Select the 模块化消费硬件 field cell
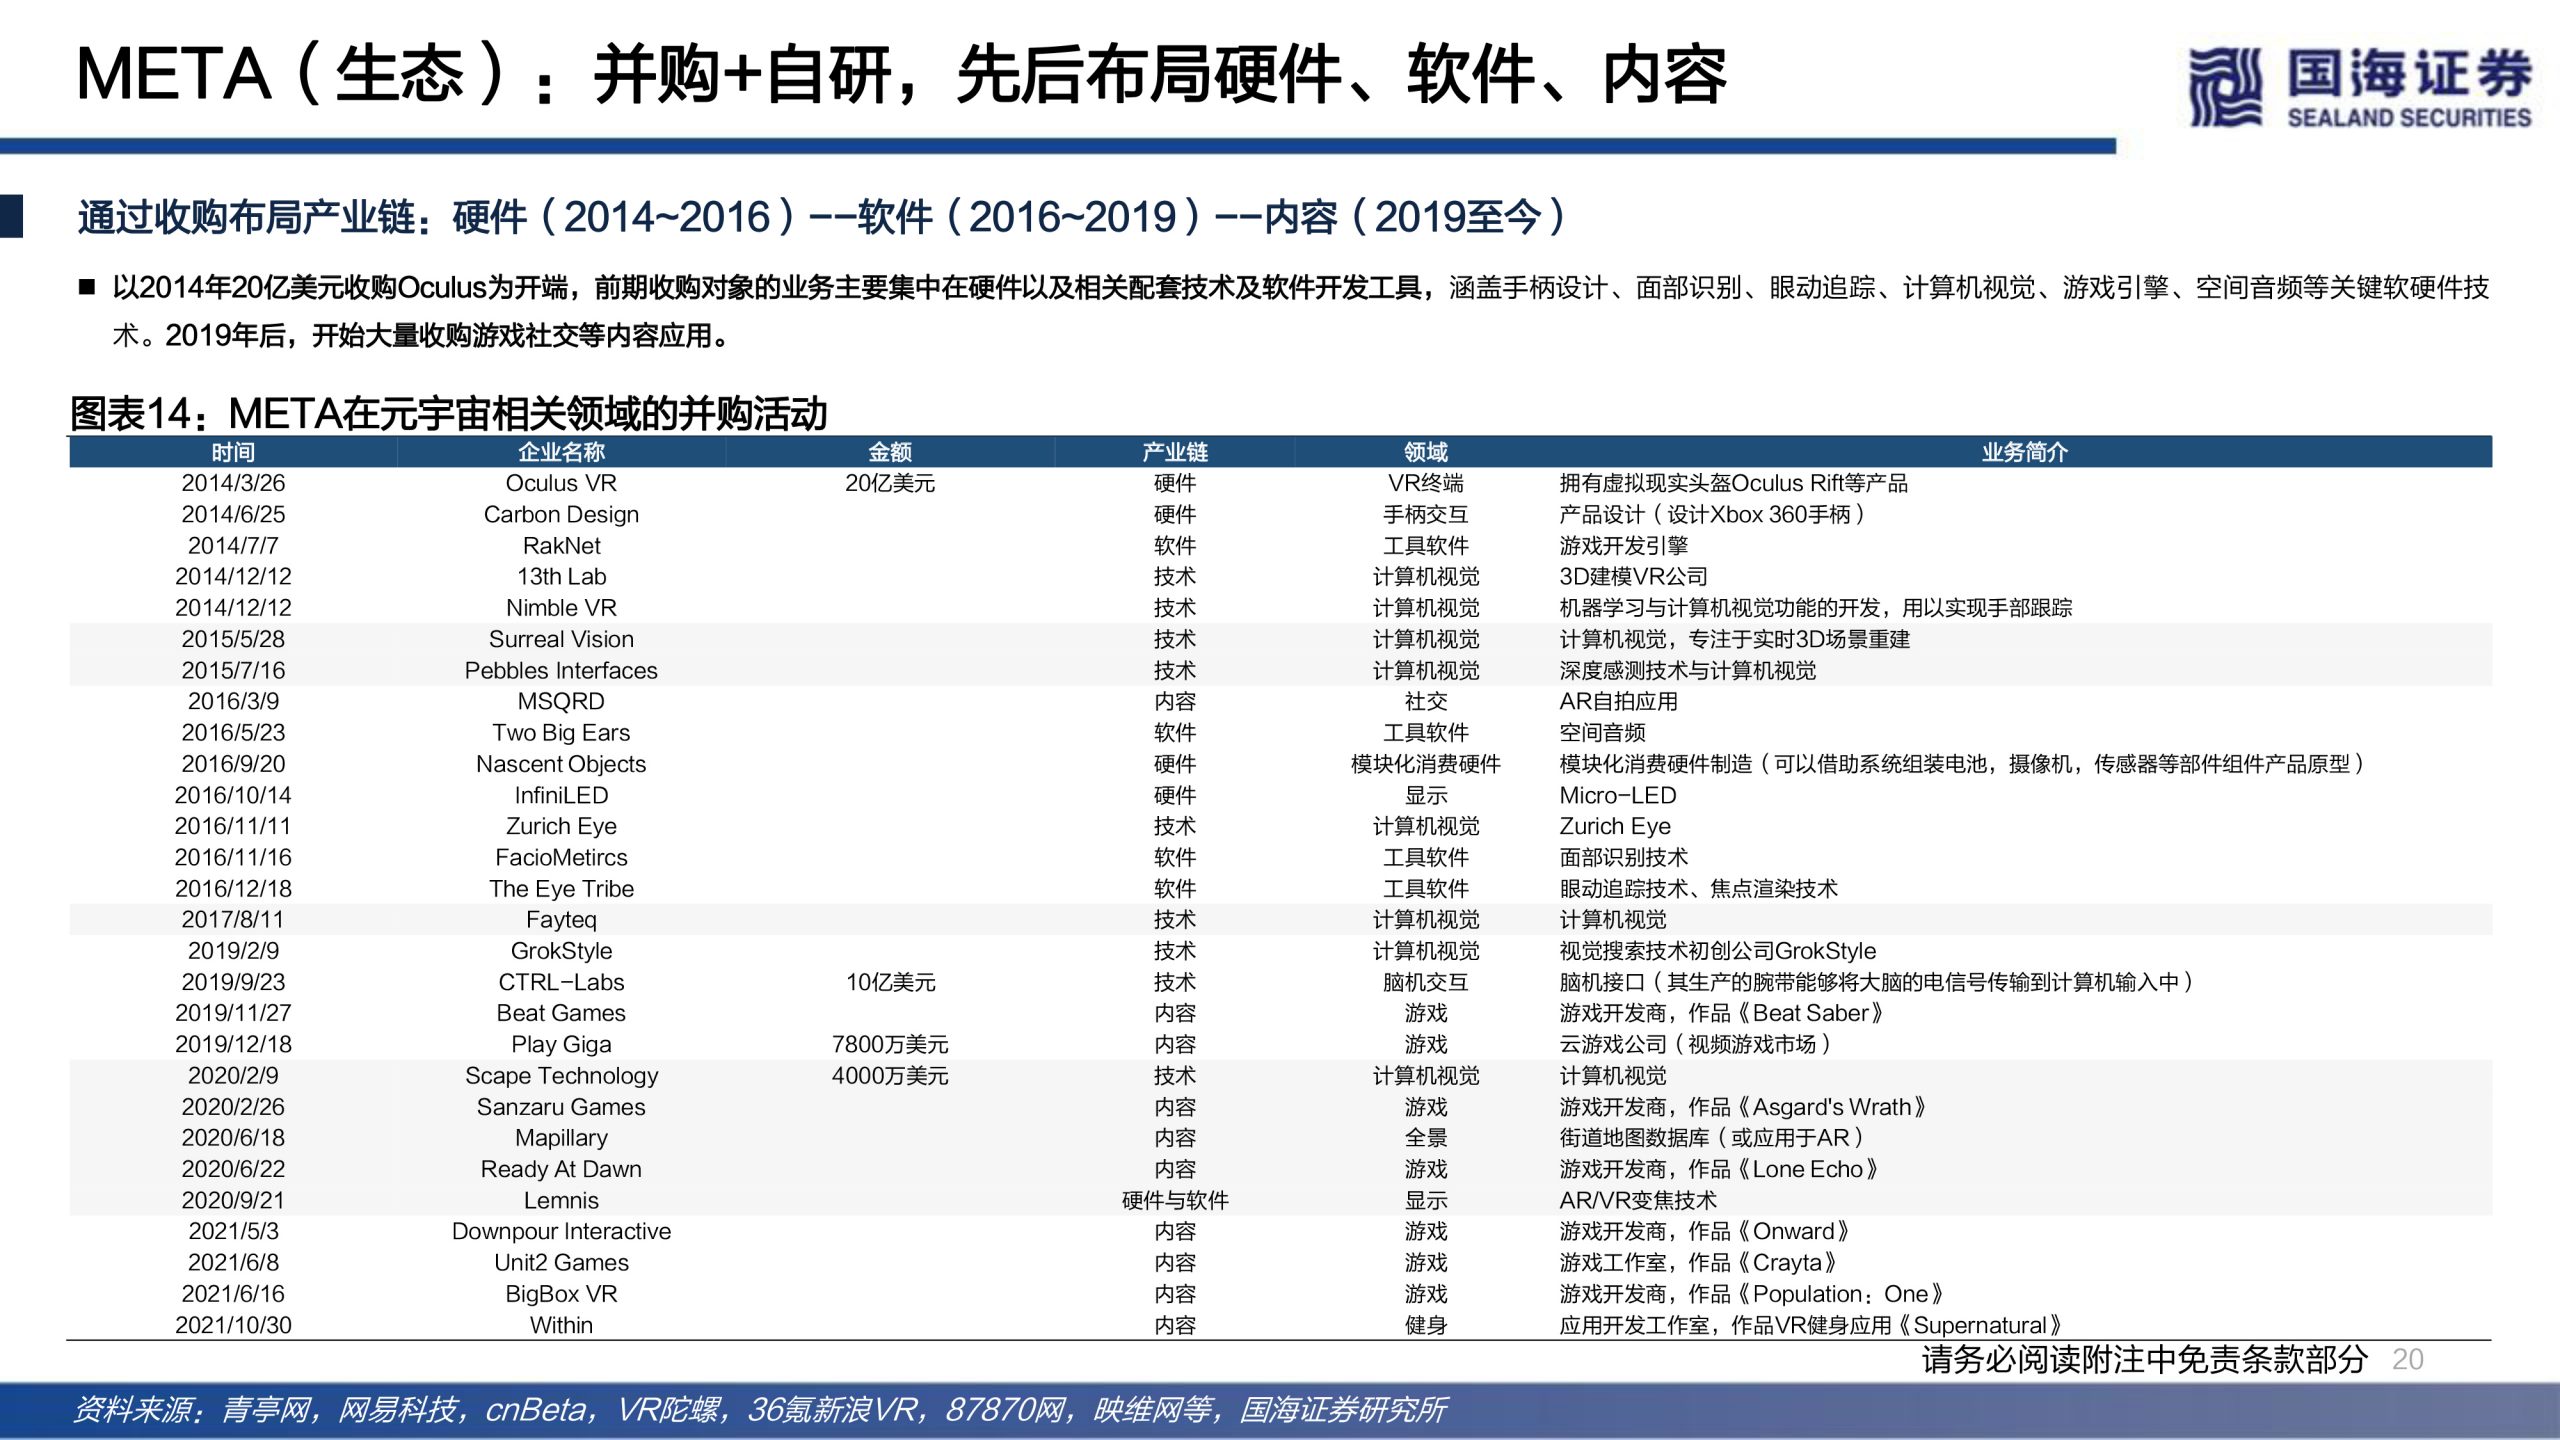The width and height of the screenshot is (2560, 1440). point(1426,763)
